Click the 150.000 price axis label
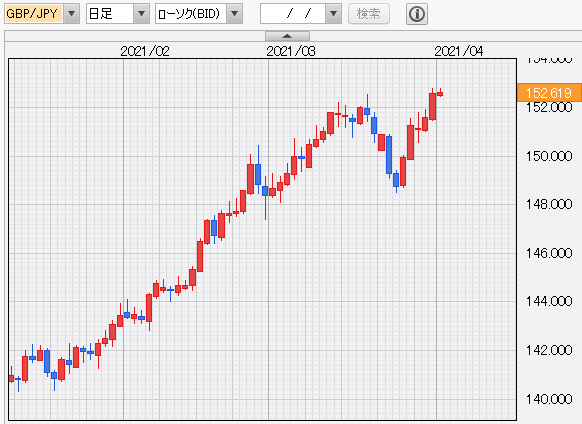 point(549,156)
